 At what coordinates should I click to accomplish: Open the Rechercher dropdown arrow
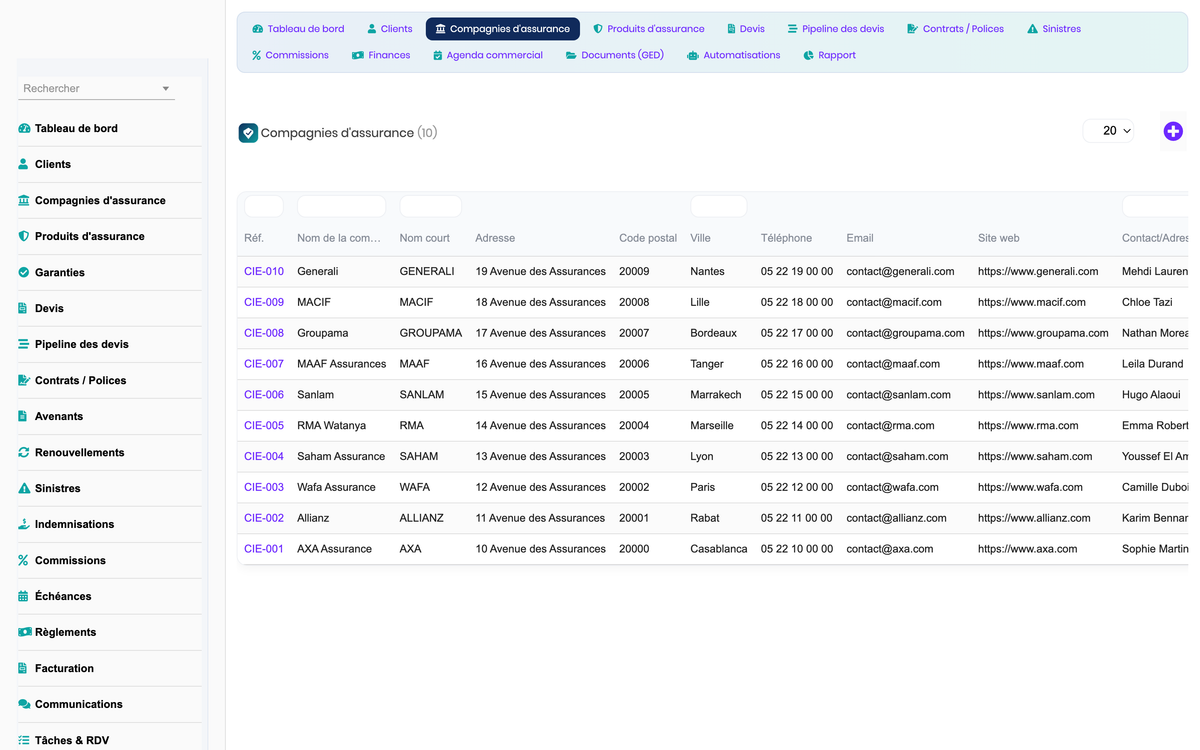(166, 89)
